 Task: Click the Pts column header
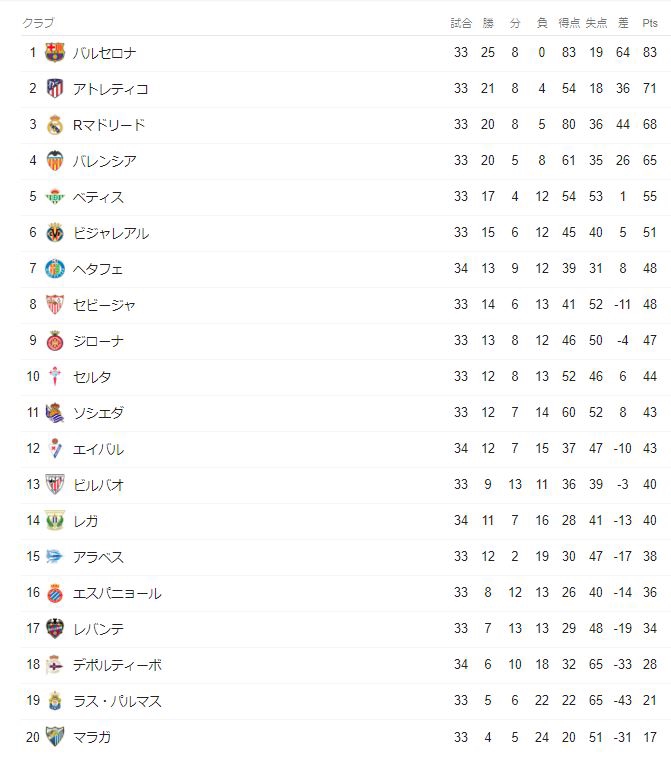pos(649,23)
